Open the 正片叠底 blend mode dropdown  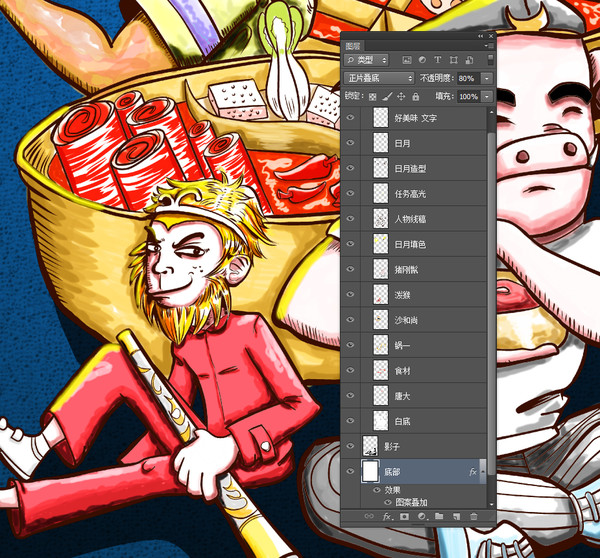[379, 78]
